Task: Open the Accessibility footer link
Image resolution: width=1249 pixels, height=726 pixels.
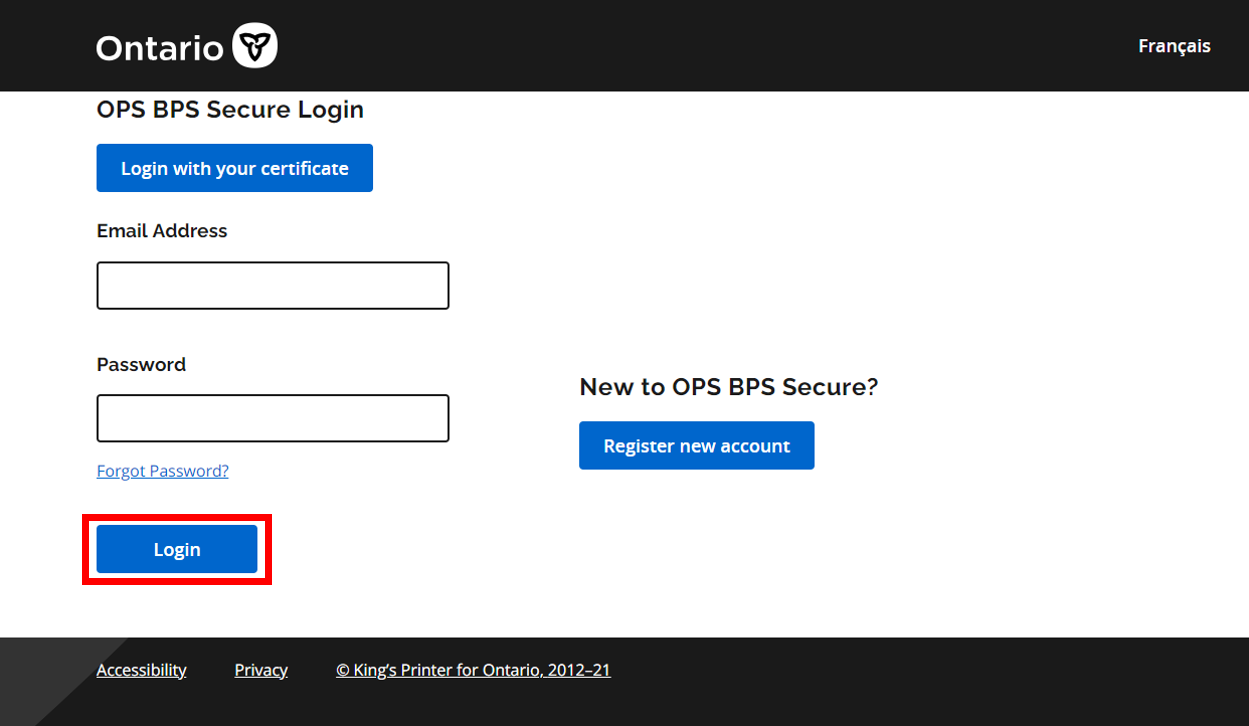Action: [x=141, y=670]
